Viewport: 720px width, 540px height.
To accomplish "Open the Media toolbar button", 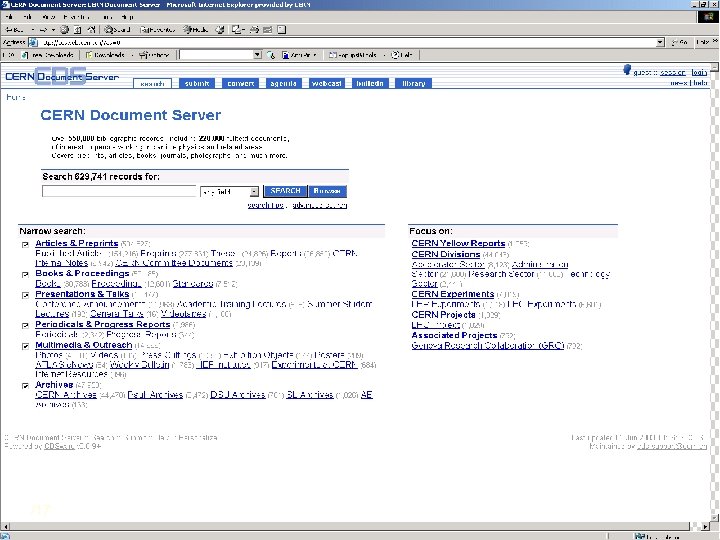I will tap(196, 30).
